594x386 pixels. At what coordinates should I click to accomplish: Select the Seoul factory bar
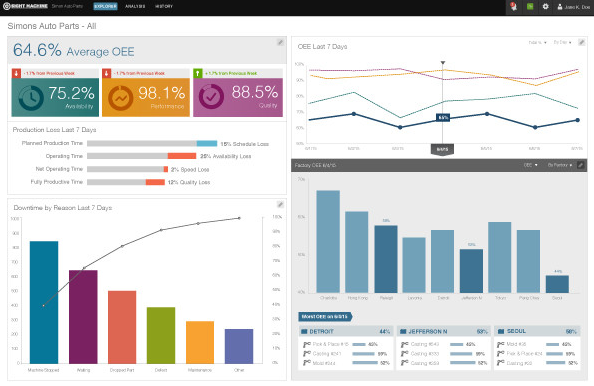(557, 284)
